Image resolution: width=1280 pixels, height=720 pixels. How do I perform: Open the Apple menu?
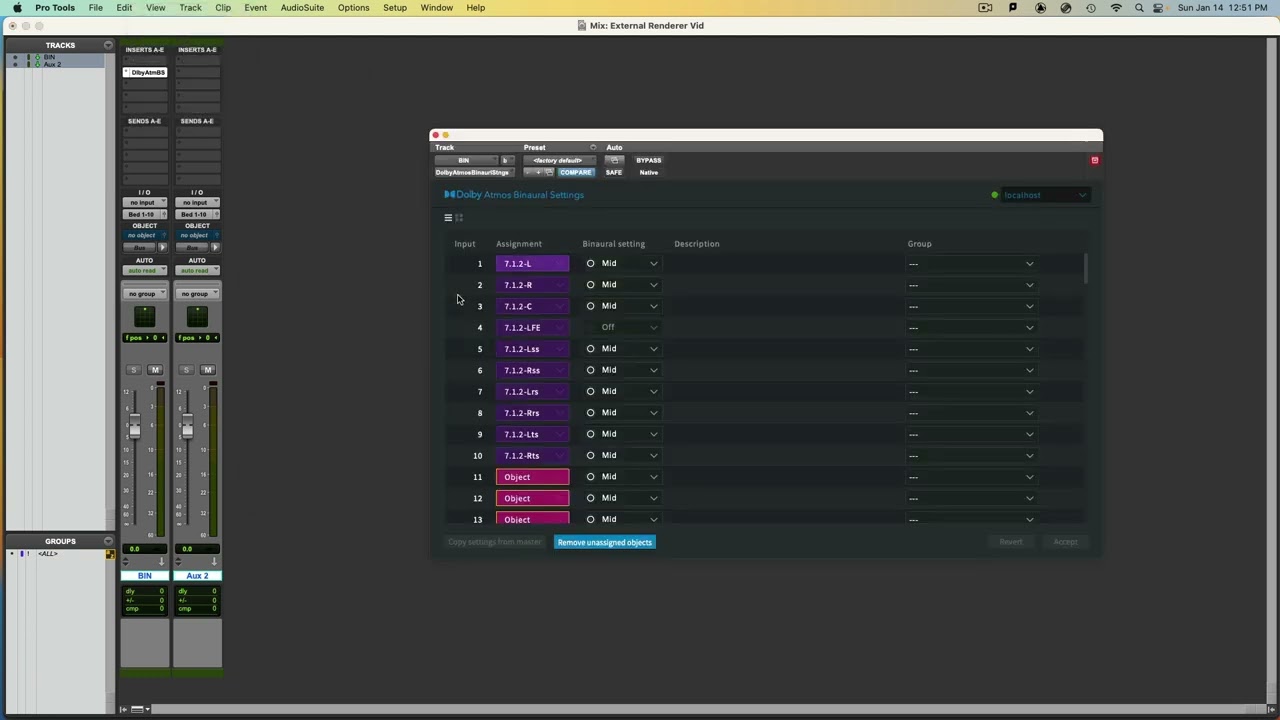[x=17, y=8]
